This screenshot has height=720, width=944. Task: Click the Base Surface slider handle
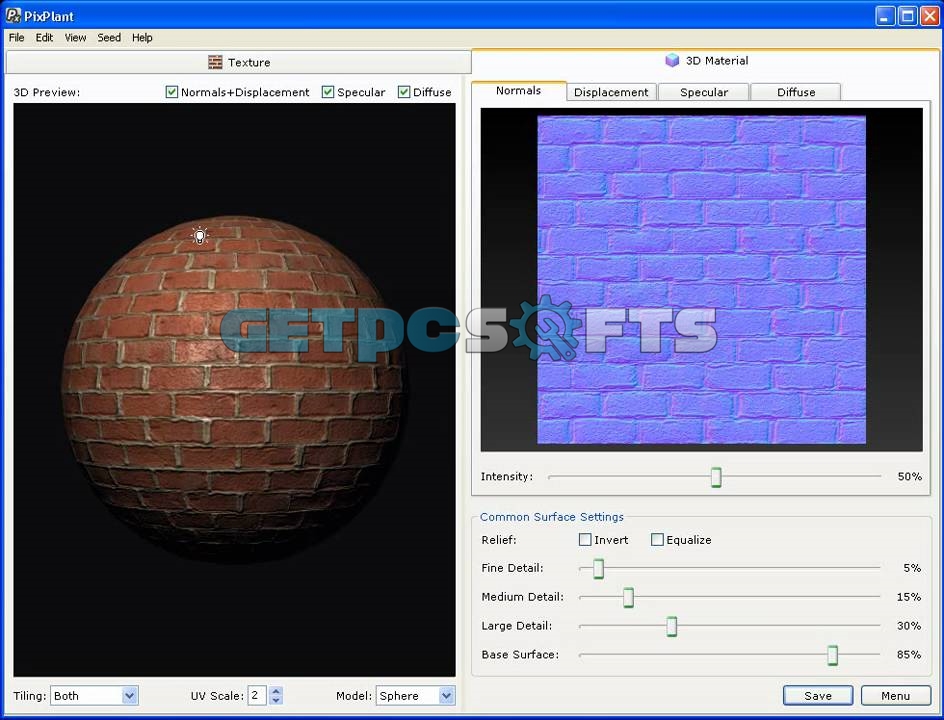[x=833, y=655]
